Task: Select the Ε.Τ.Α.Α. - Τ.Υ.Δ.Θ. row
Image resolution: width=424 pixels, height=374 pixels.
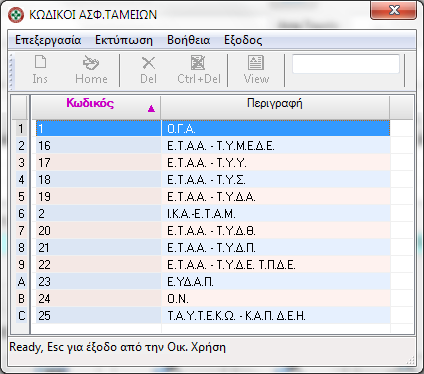Action: pos(213,231)
